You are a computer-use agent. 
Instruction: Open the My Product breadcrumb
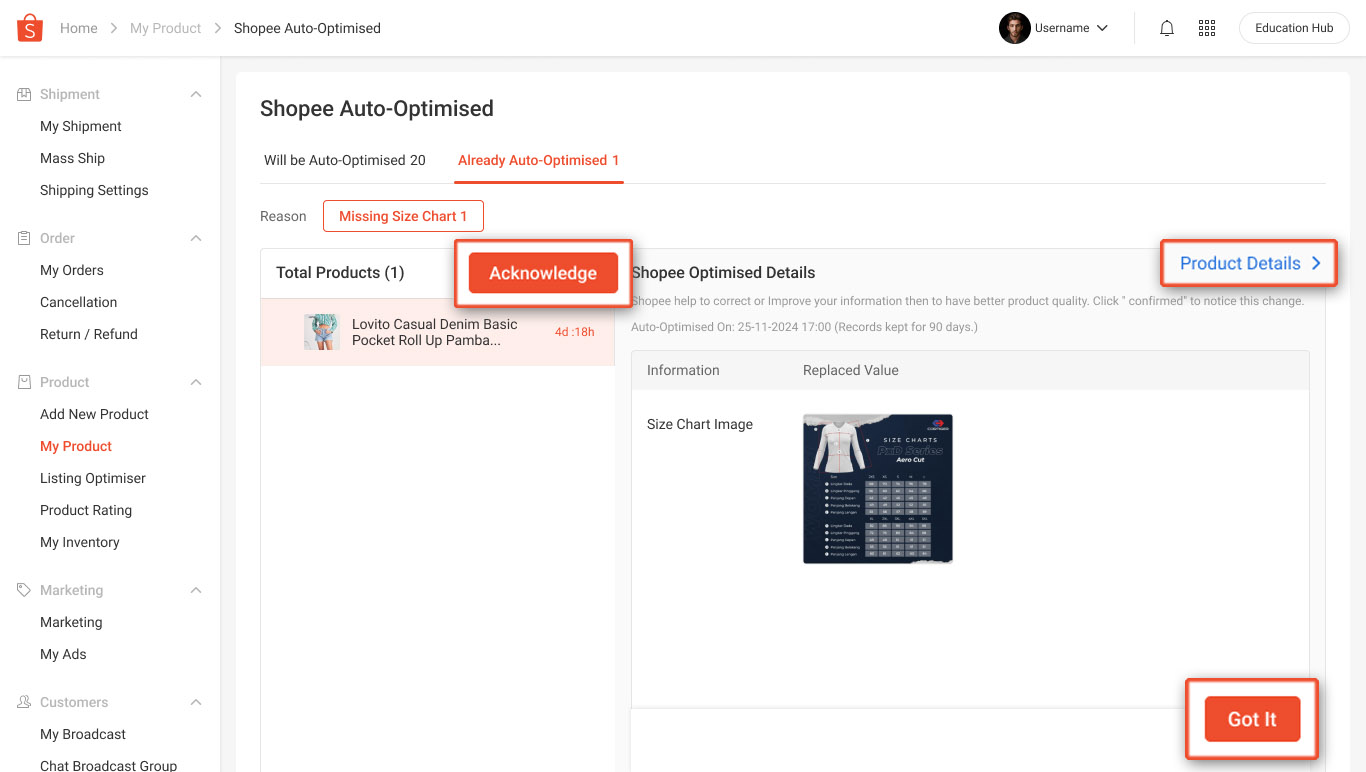click(166, 28)
